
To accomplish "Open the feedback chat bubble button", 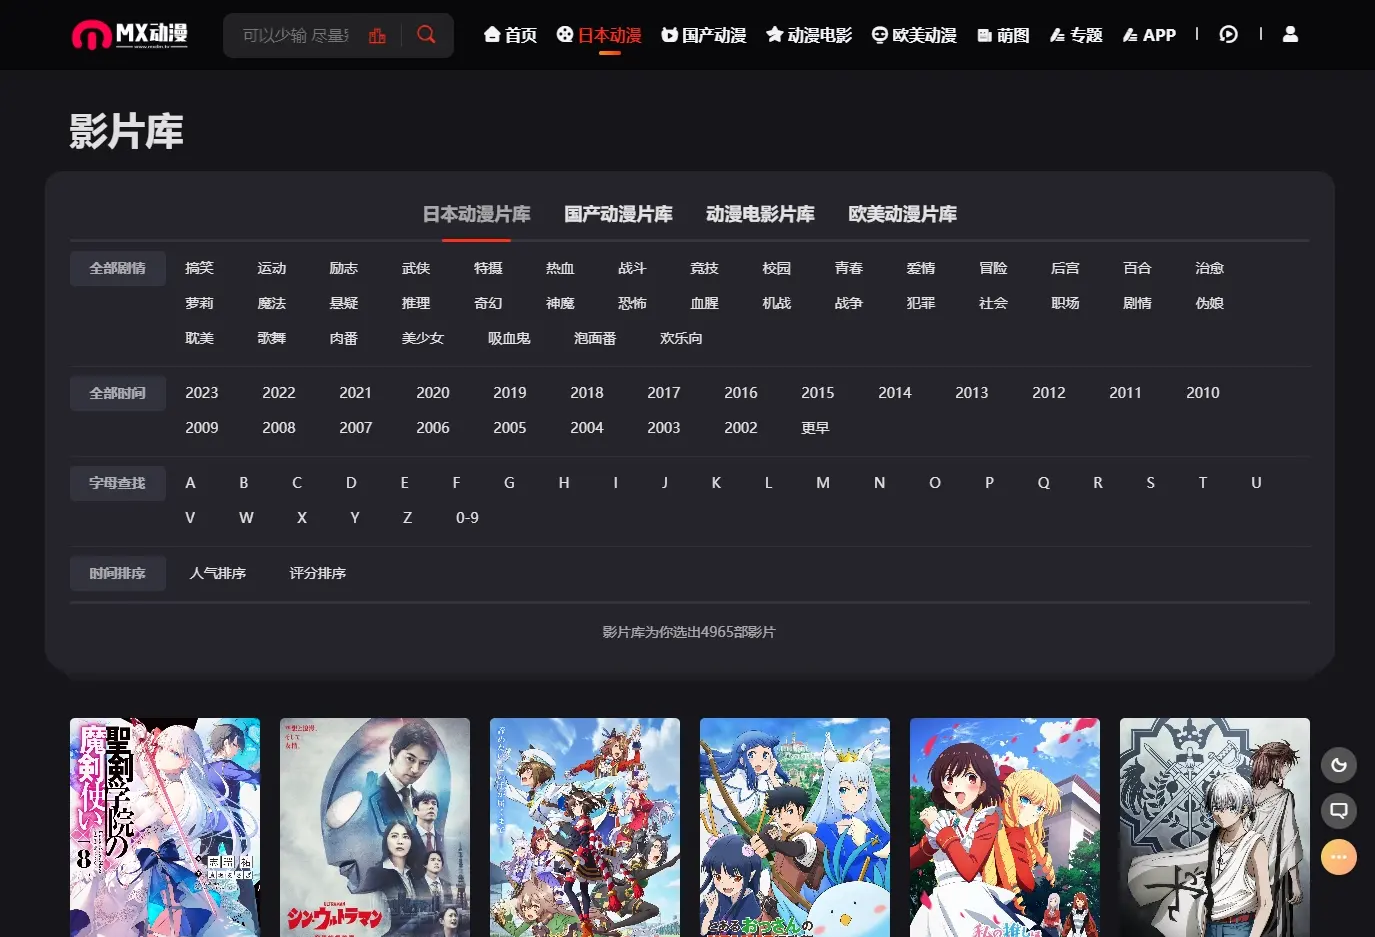I will [1338, 811].
